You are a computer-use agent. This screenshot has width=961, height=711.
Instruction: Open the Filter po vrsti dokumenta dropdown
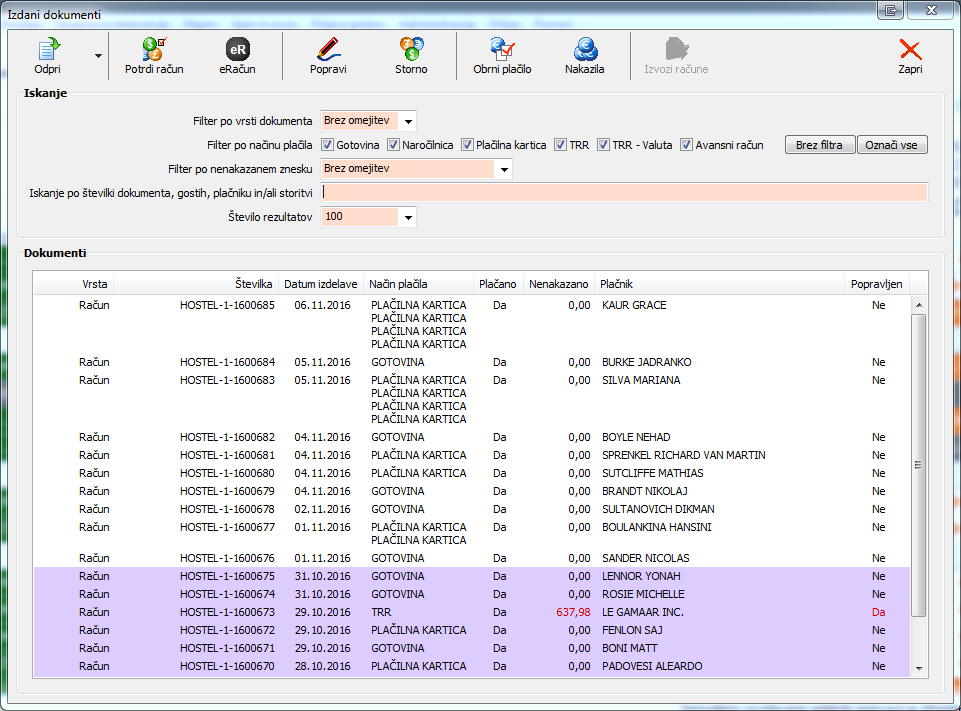pos(408,121)
